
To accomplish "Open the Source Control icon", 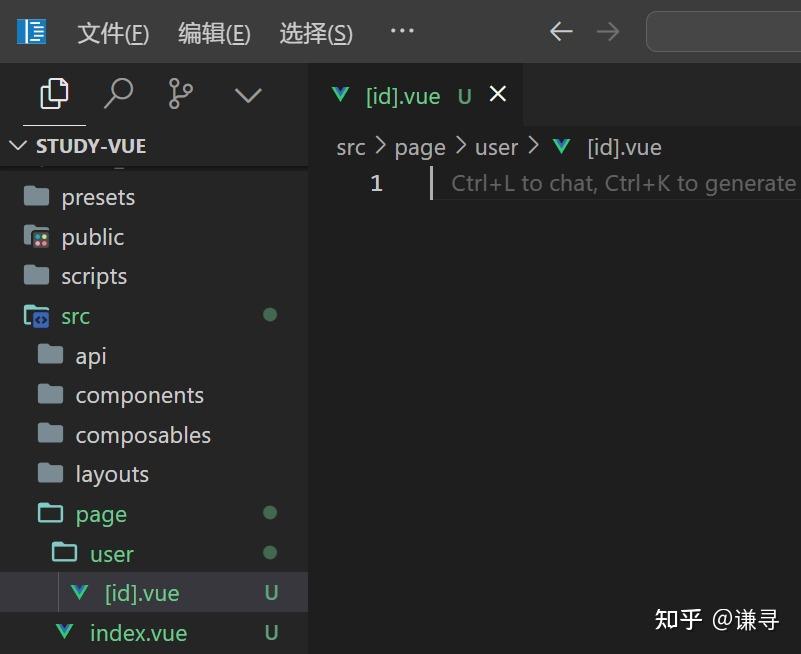I will (182, 94).
